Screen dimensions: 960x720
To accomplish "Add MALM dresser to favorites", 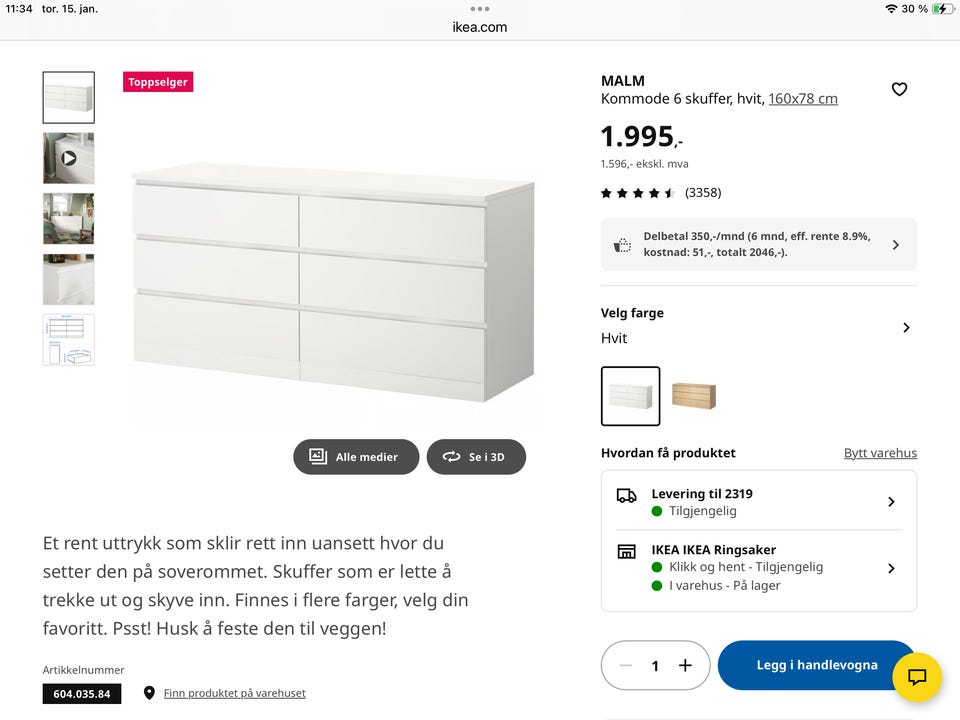I will 899,88.
